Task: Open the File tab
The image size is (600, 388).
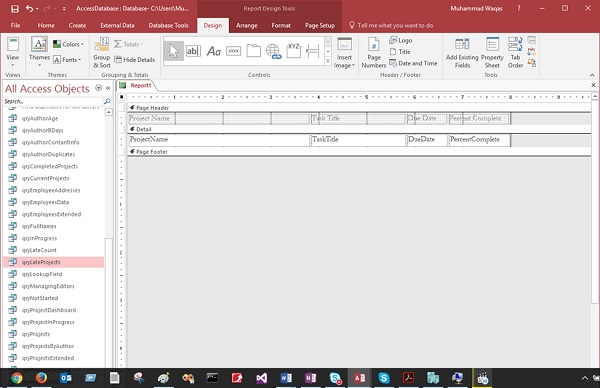Action: [15, 25]
